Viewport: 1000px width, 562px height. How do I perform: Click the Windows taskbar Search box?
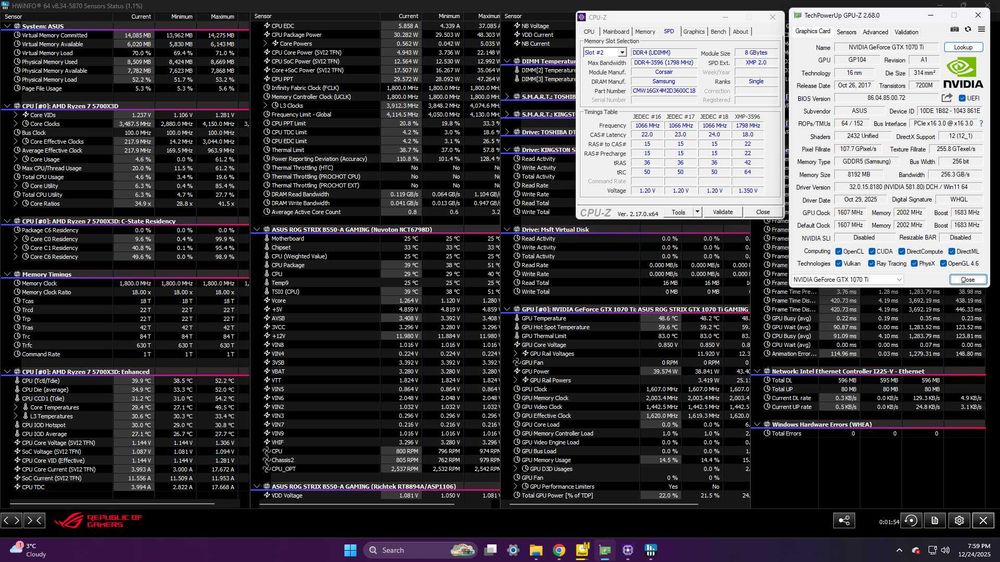(420, 550)
